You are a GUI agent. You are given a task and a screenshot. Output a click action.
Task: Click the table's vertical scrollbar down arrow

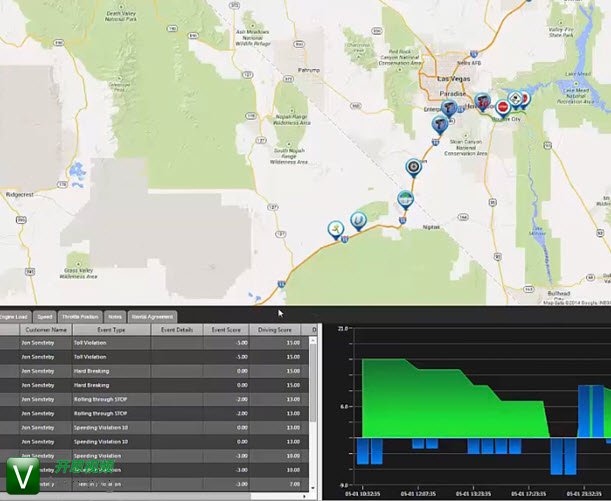[313, 488]
